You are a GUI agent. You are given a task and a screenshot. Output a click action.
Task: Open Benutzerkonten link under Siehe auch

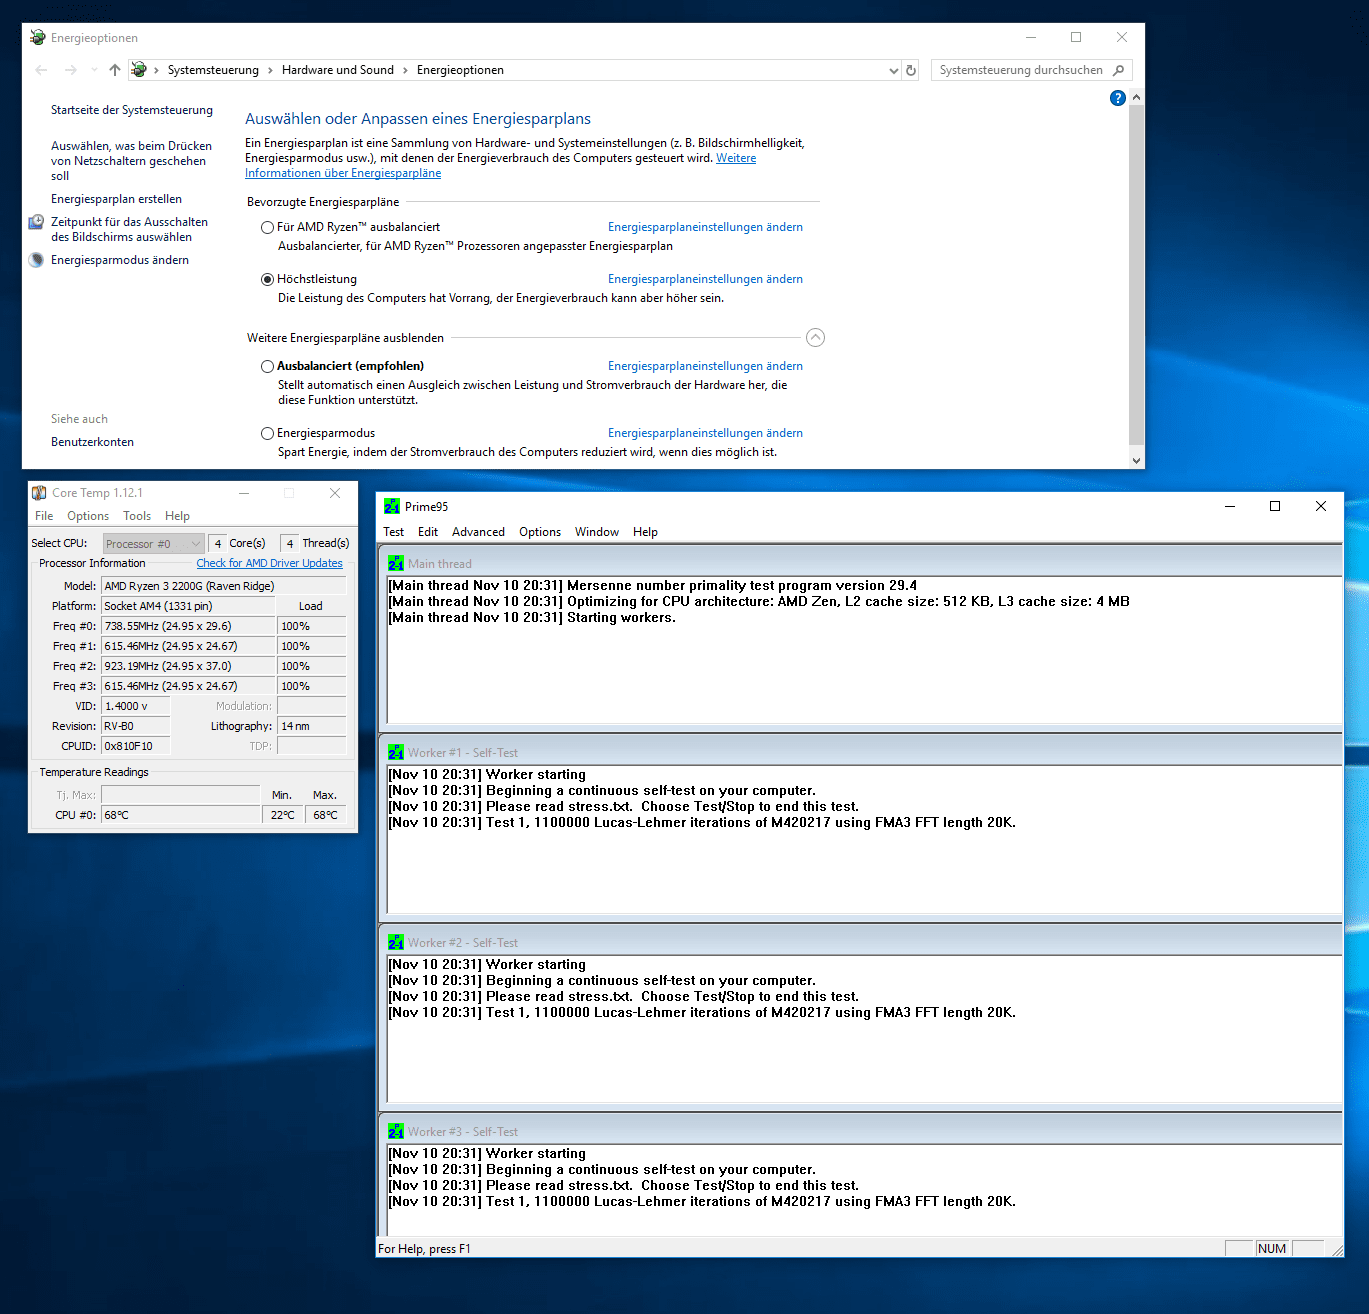point(92,442)
